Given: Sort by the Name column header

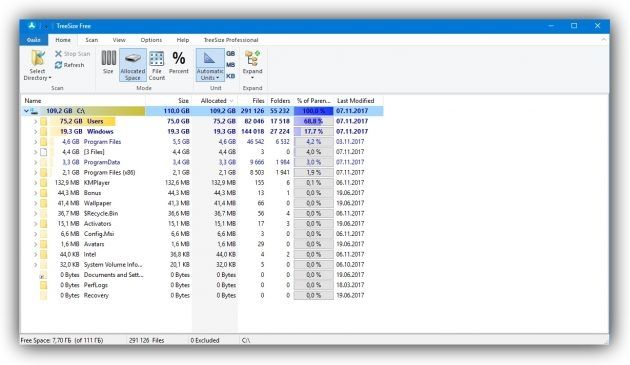Looking at the screenshot, I should tap(83, 100).
